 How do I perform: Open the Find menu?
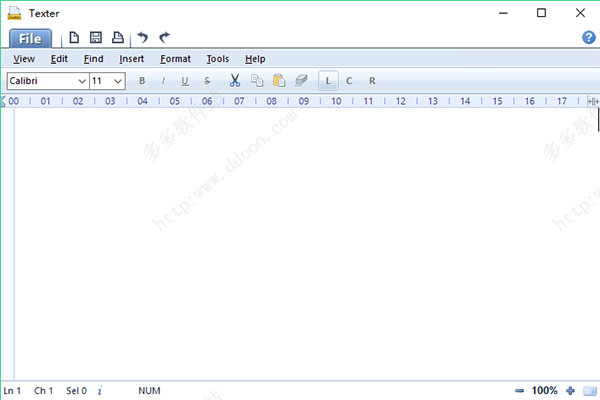click(94, 59)
